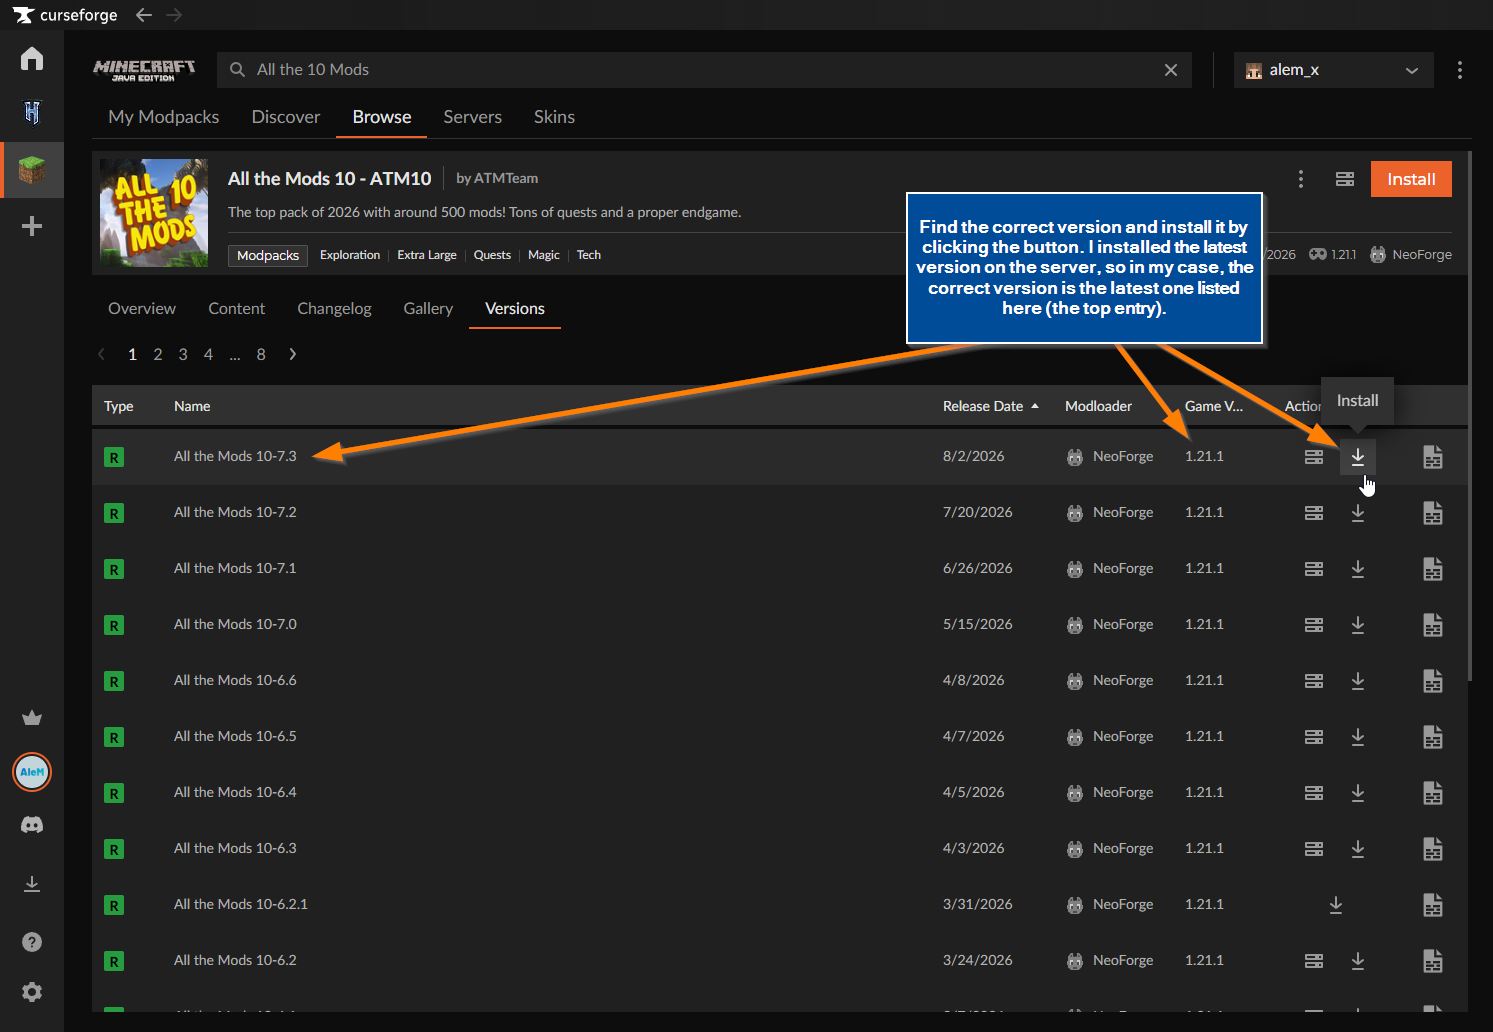Go to versions page 8
Viewport: 1493px width, 1032px height.
[261, 354]
